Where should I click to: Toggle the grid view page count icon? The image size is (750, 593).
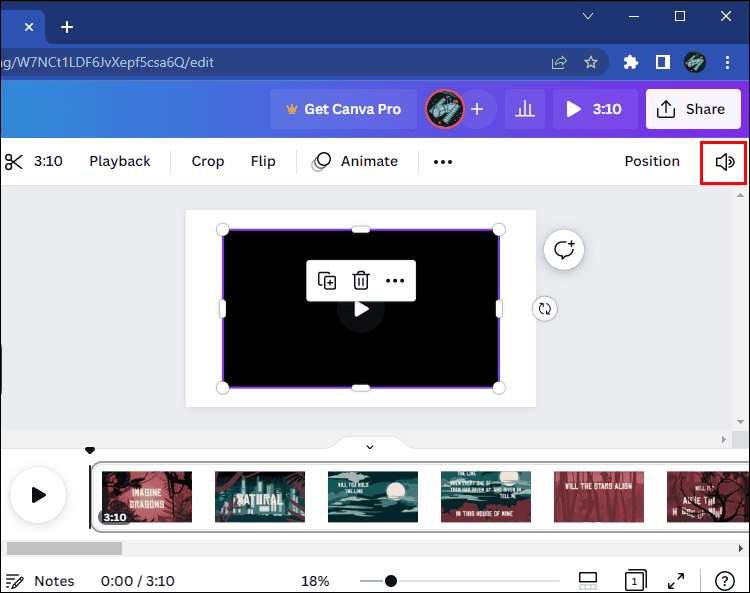coord(634,581)
